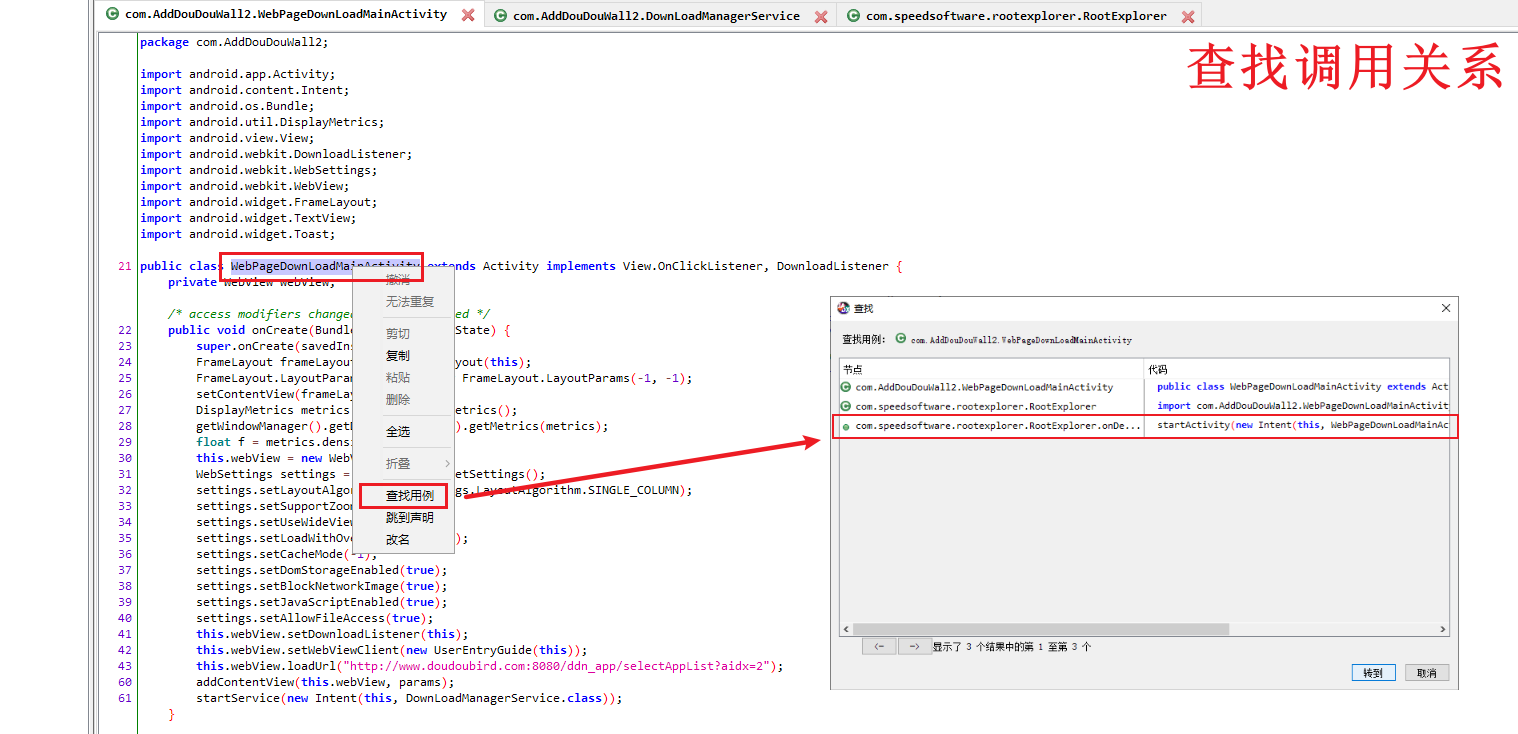Click line 'package com.AddDouDouWall2;'
The image size is (1518, 734).
(234, 42)
